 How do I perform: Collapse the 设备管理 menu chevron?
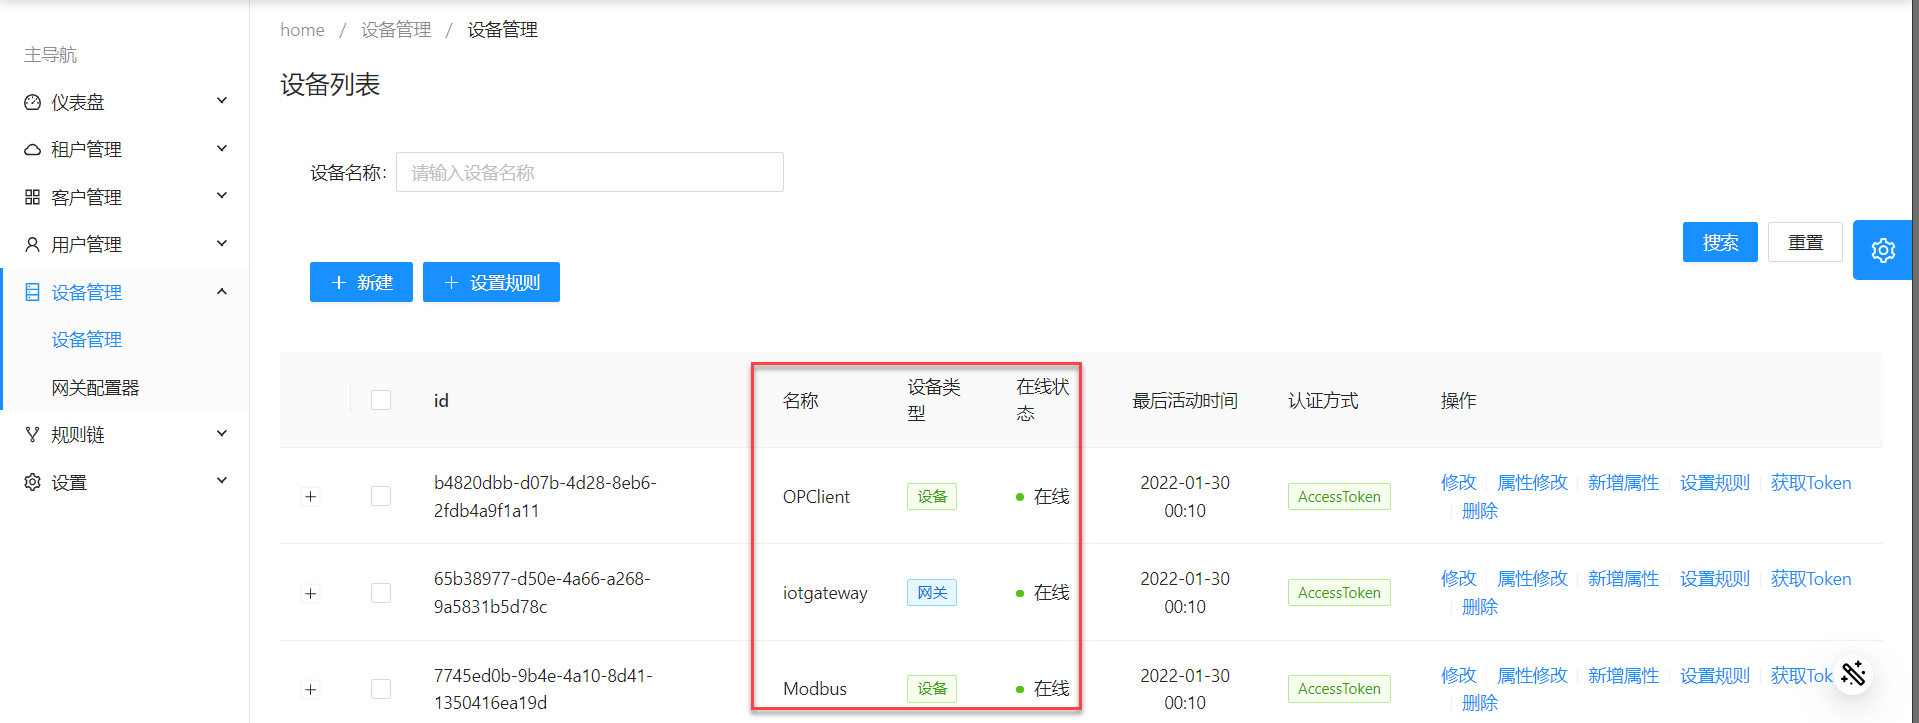[222, 292]
